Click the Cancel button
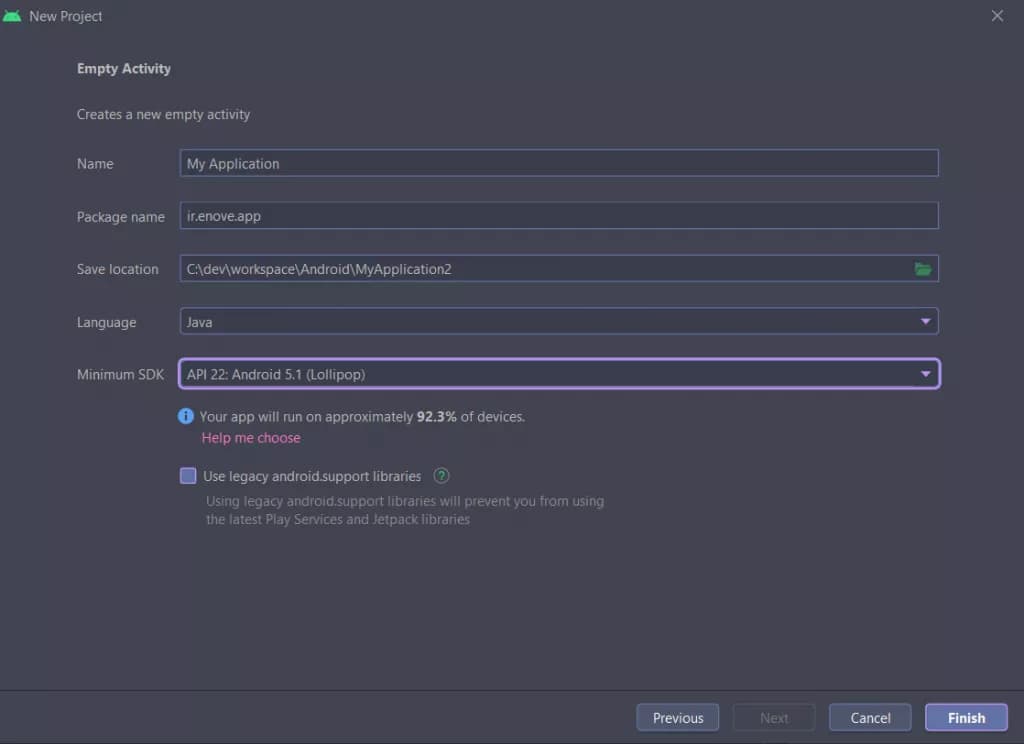This screenshot has height=744, width=1024. pyautogui.click(x=870, y=717)
